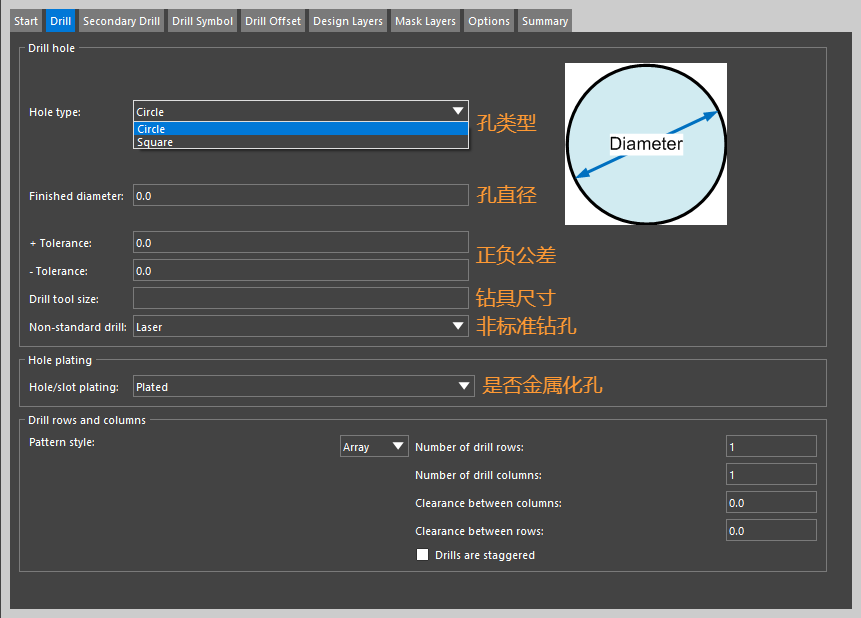This screenshot has width=861, height=618.
Task: Enable Drills are staggered checkbox
Action: 422,555
